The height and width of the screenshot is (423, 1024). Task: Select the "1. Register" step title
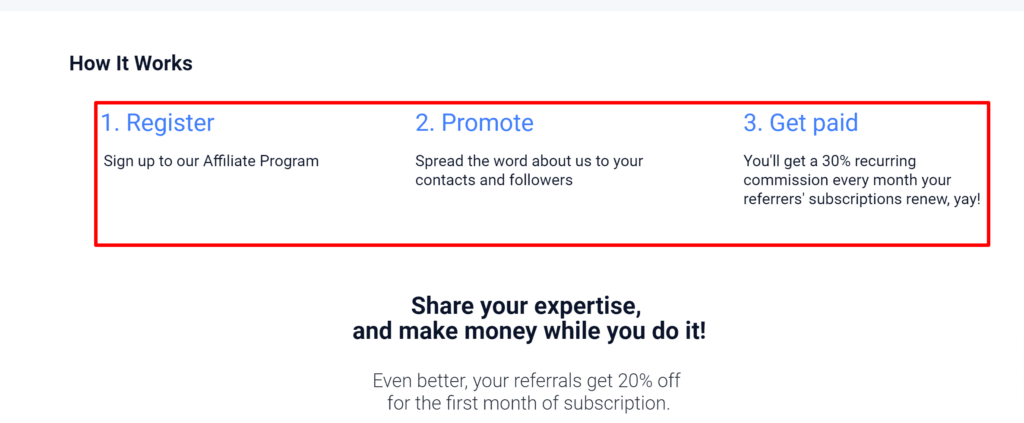[157, 123]
